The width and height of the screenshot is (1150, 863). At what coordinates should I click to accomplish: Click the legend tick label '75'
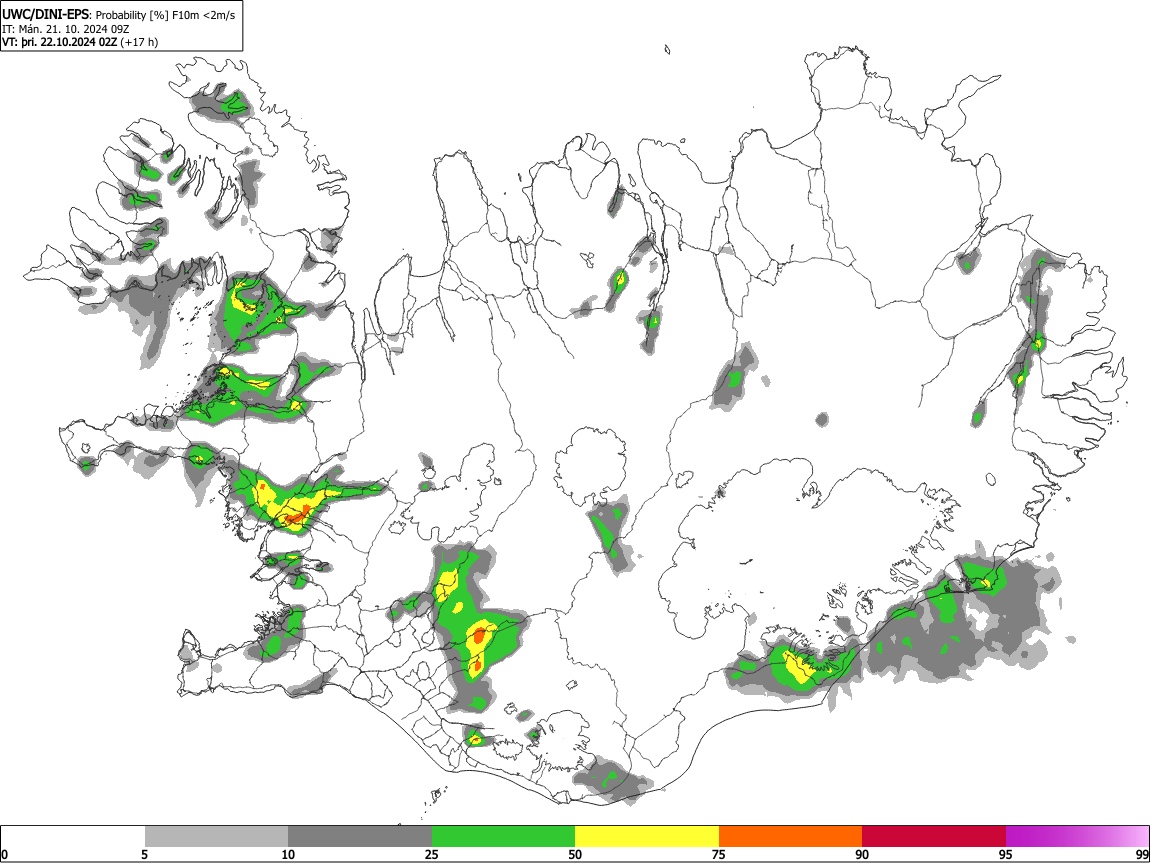coord(718,854)
